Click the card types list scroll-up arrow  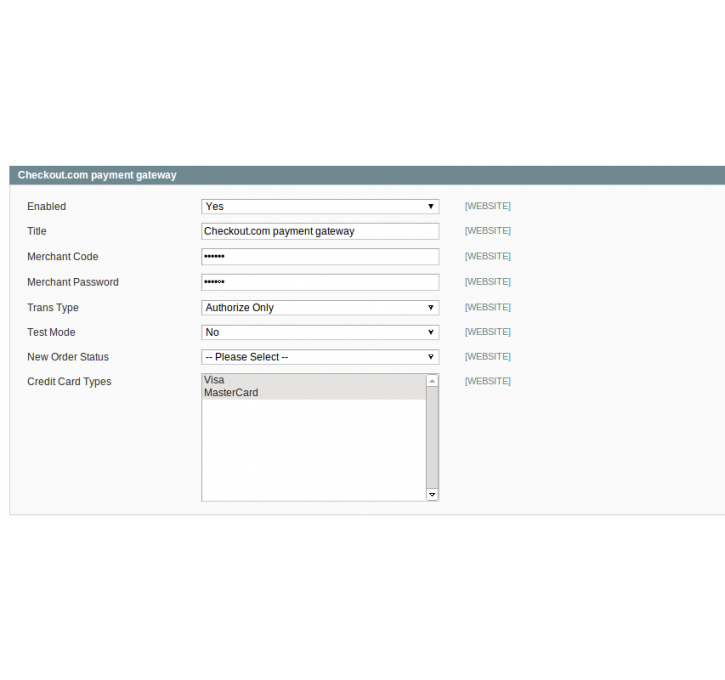tap(432, 381)
